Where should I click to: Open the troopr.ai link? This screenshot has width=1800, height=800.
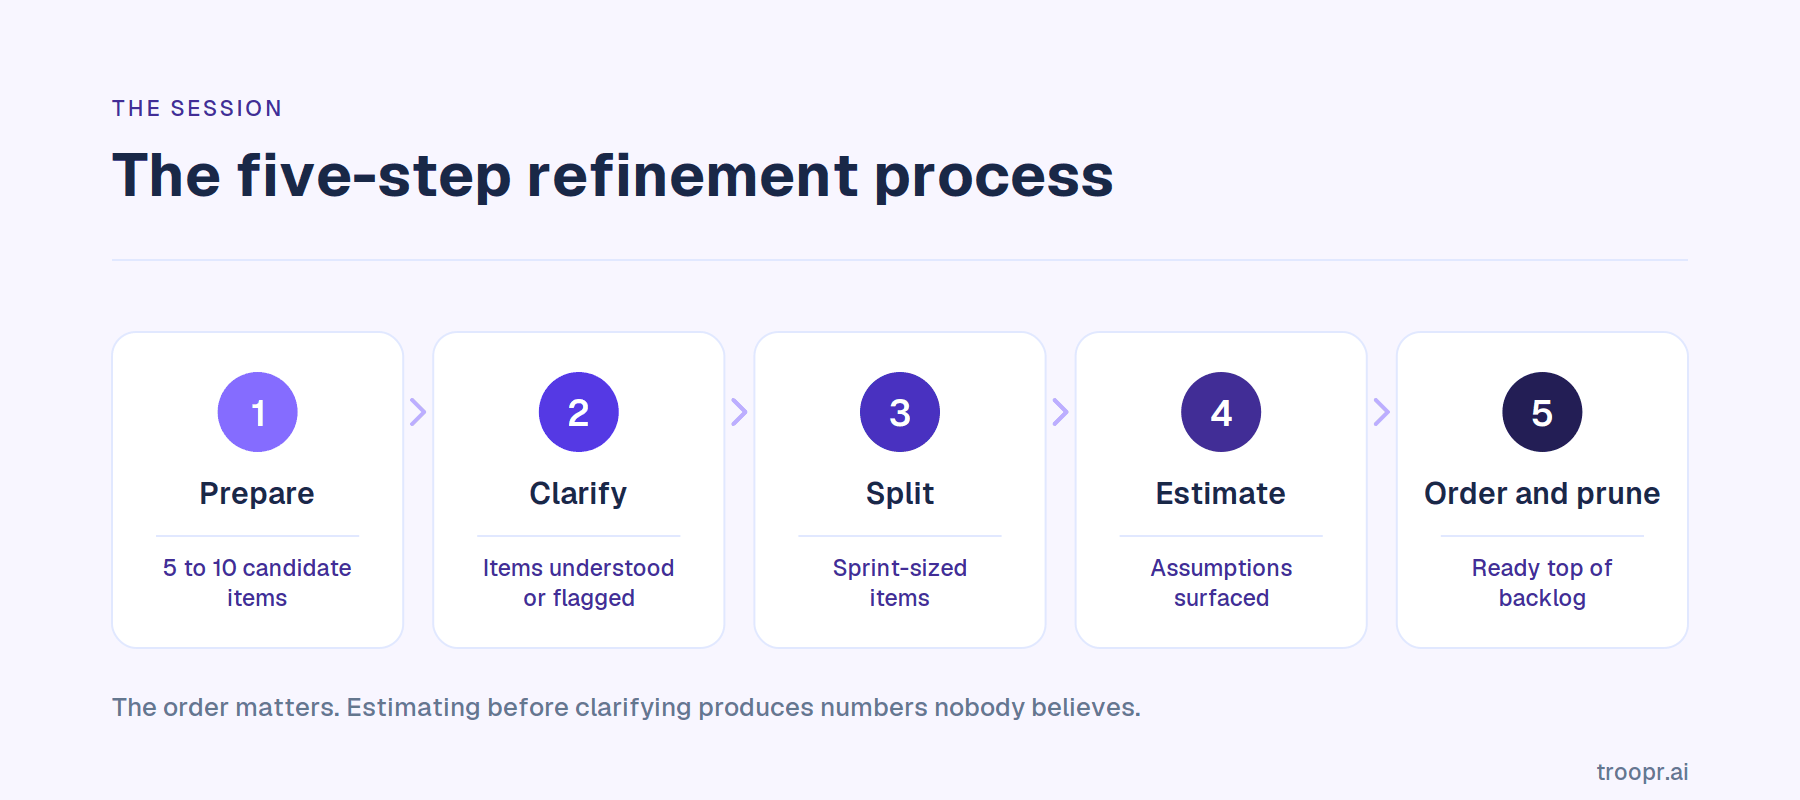point(1642,772)
